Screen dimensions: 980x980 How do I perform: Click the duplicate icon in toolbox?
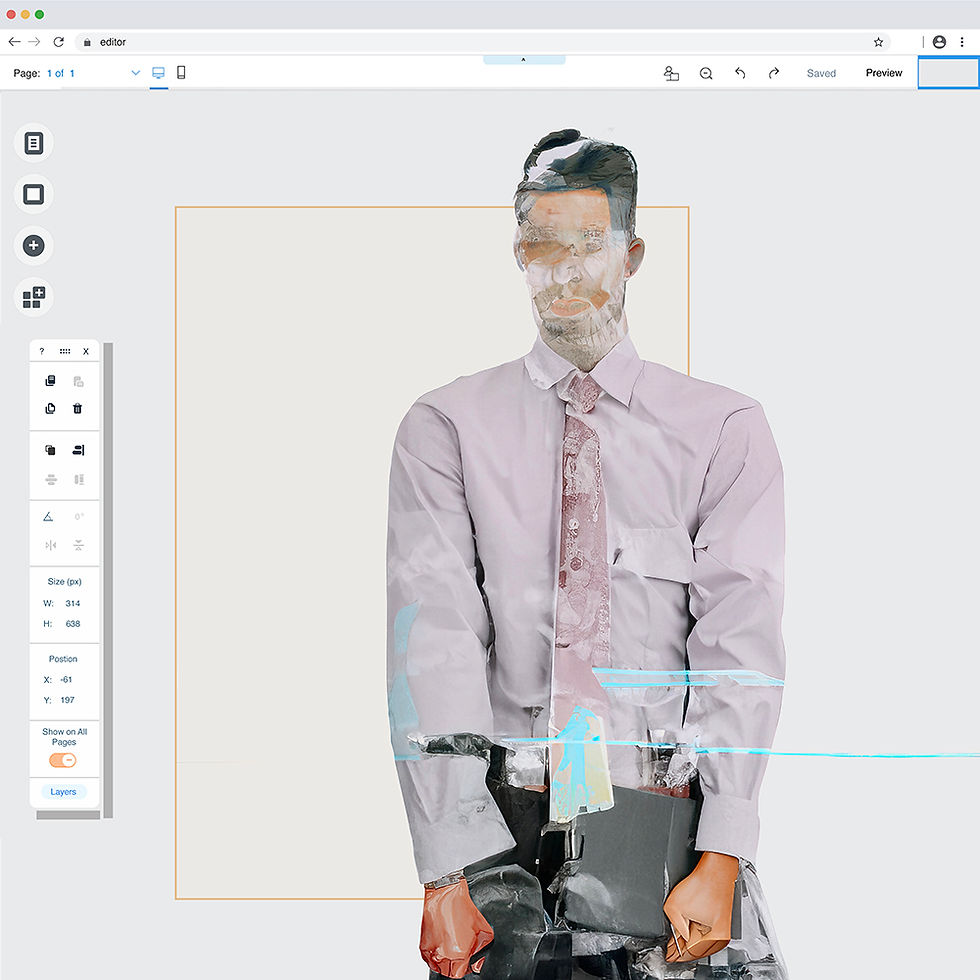pyautogui.click(x=51, y=408)
